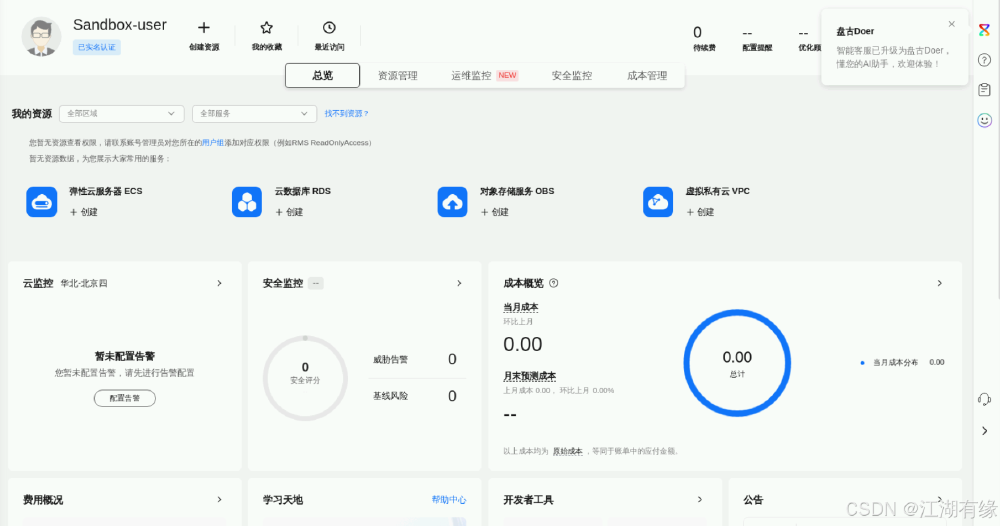Viewport: 1000px width, 526px height.
Task: Click the 找不到资源？ link
Action: [x=346, y=113]
